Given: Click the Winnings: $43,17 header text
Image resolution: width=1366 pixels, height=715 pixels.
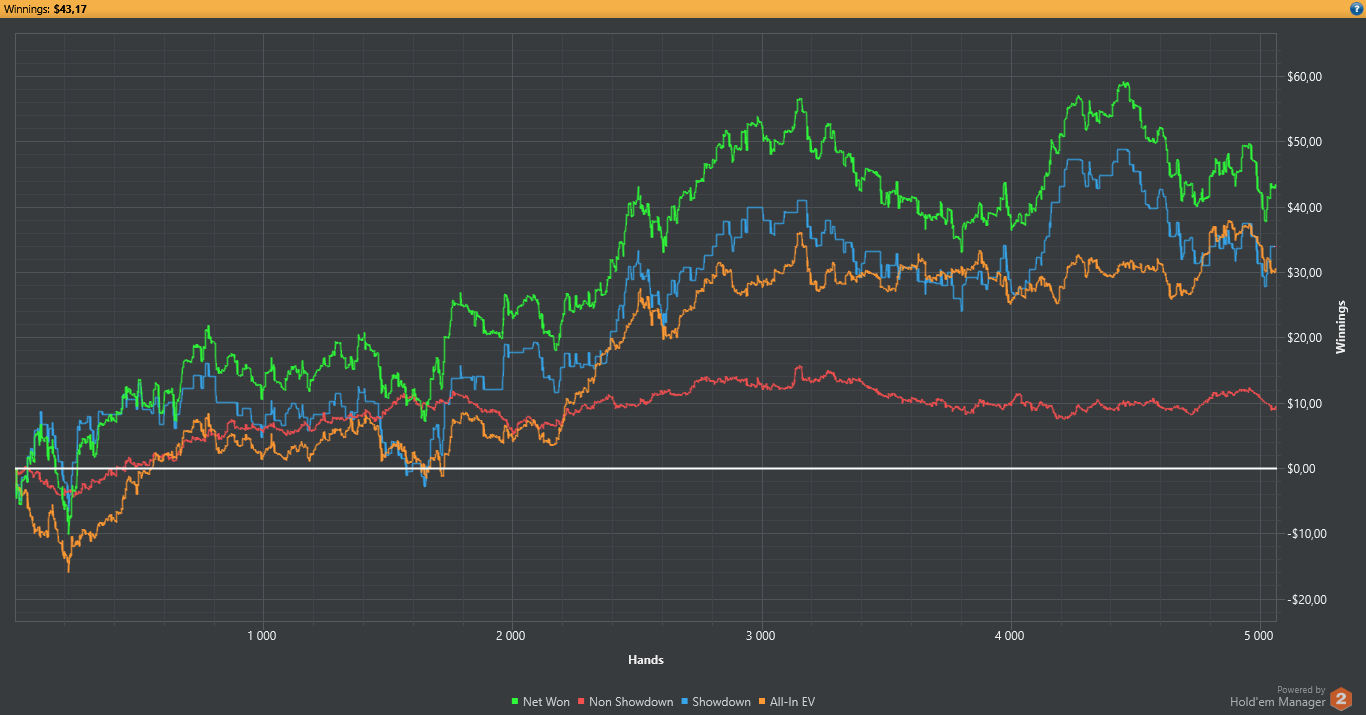Looking at the screenshot, I should (44, 8).
